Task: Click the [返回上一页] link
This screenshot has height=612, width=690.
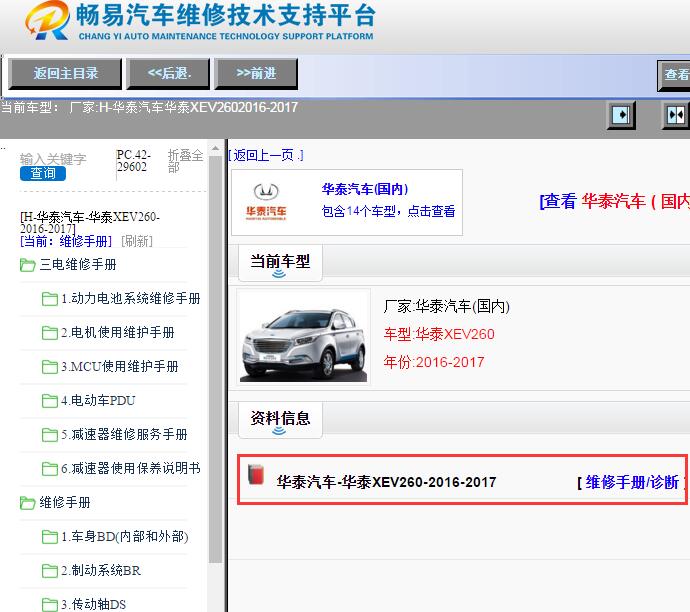Action: point(266,155)
